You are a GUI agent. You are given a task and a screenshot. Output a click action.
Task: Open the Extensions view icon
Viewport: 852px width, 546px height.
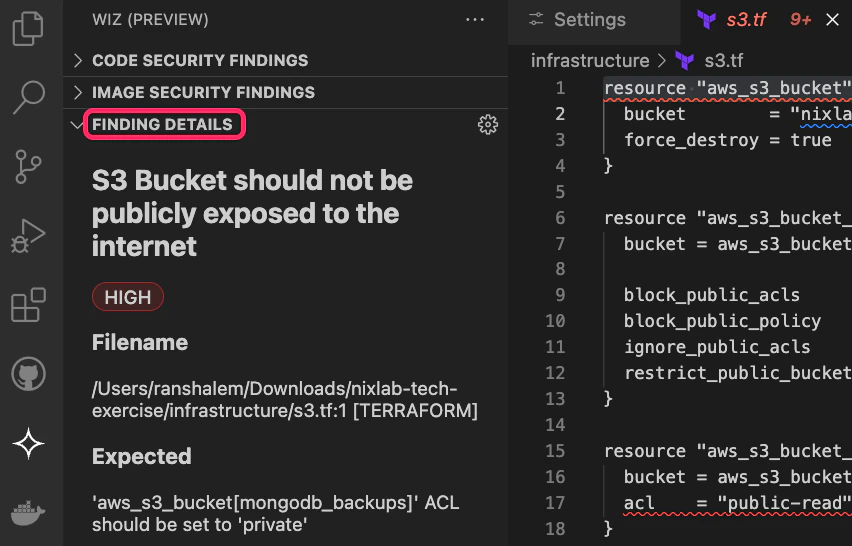(x=29, y=305)
